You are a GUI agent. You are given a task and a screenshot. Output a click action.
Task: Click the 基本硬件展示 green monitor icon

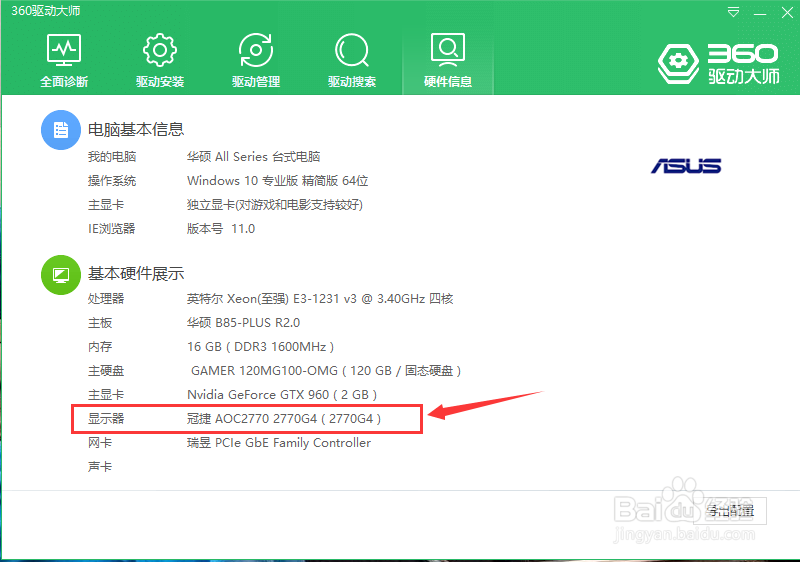[61, 274]
